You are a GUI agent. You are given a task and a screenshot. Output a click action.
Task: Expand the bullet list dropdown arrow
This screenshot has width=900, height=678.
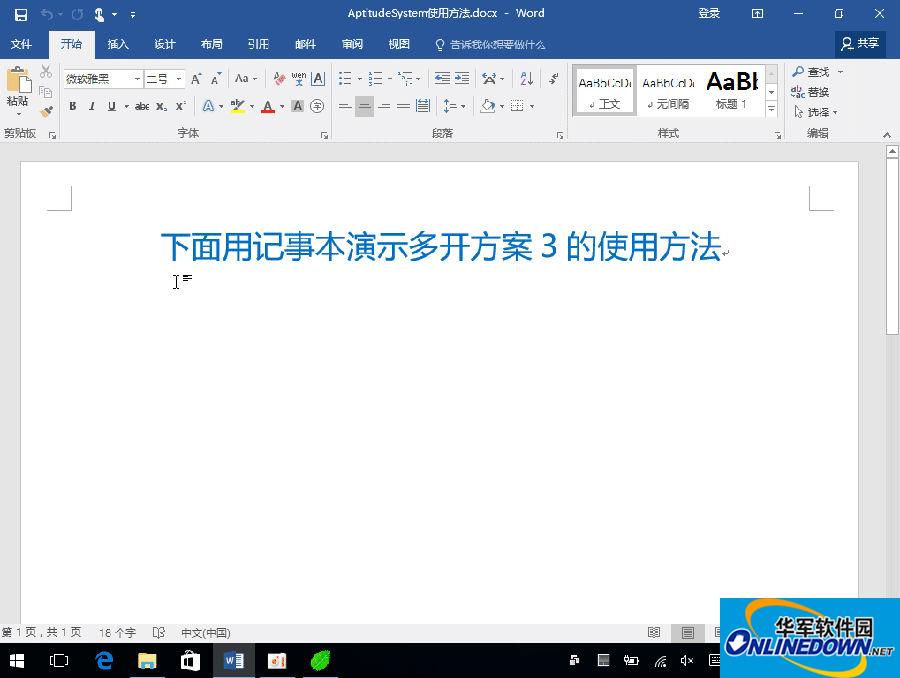tap(359, 79)
